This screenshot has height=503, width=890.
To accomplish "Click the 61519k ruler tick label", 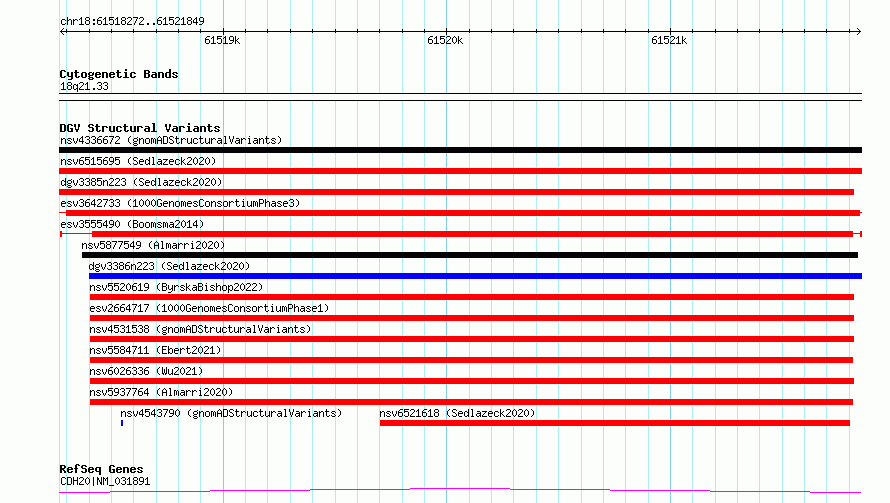I will (x=222, y=40).
